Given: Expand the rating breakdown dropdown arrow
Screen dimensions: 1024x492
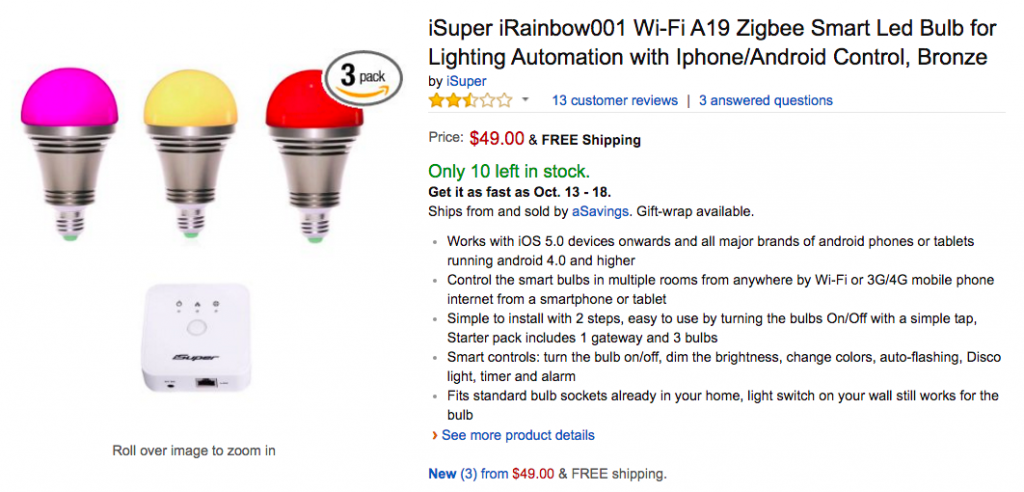Looking at the screenshot, I should coord(526,100).
